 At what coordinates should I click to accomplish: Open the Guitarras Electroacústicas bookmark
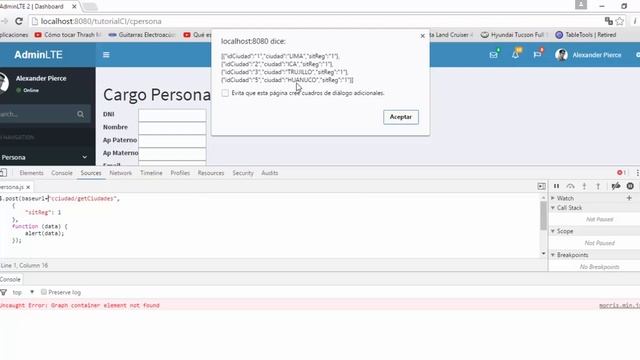pyautogui.click(x=142, y=35)
